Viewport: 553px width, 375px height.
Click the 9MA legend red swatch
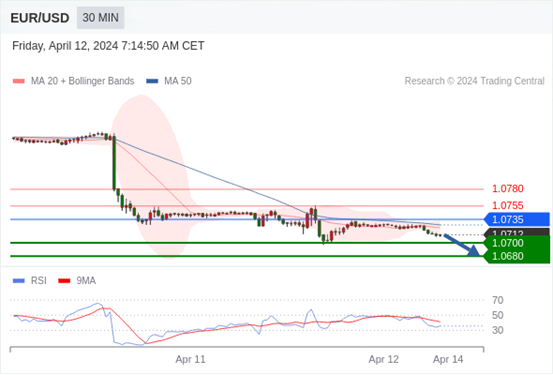point(64,281)
